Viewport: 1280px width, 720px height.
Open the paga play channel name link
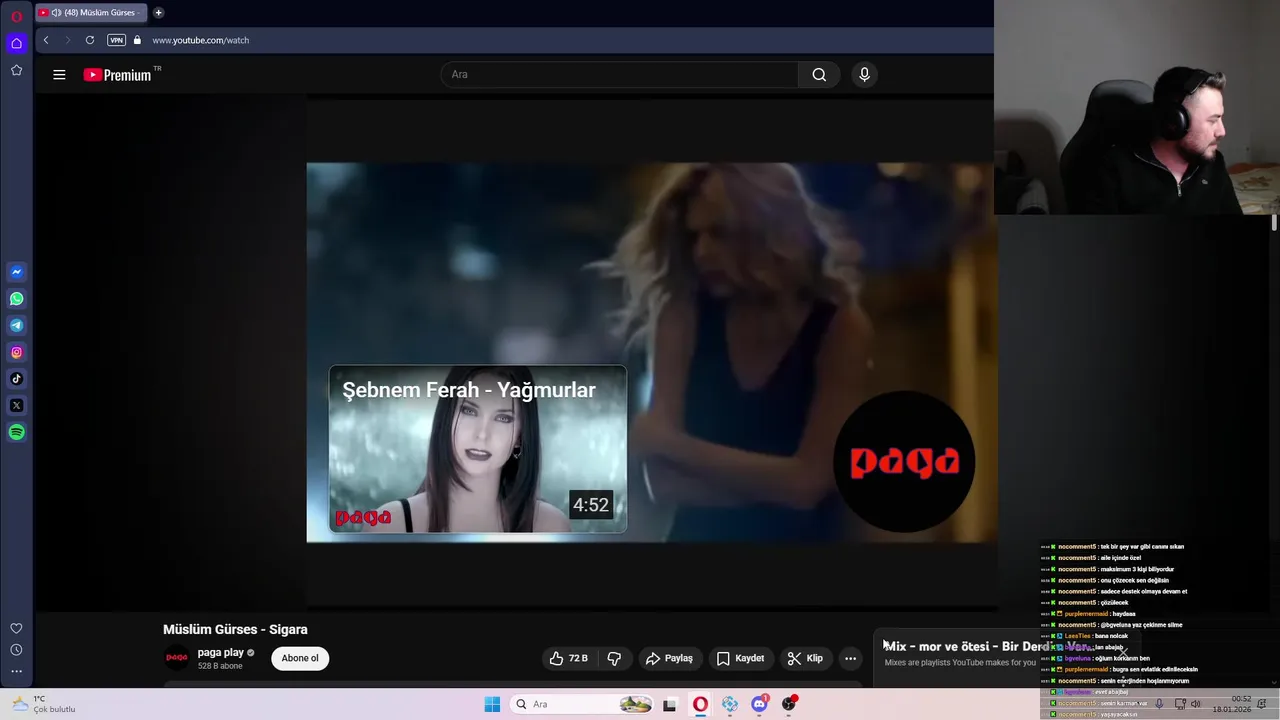[x=221, y=652]
